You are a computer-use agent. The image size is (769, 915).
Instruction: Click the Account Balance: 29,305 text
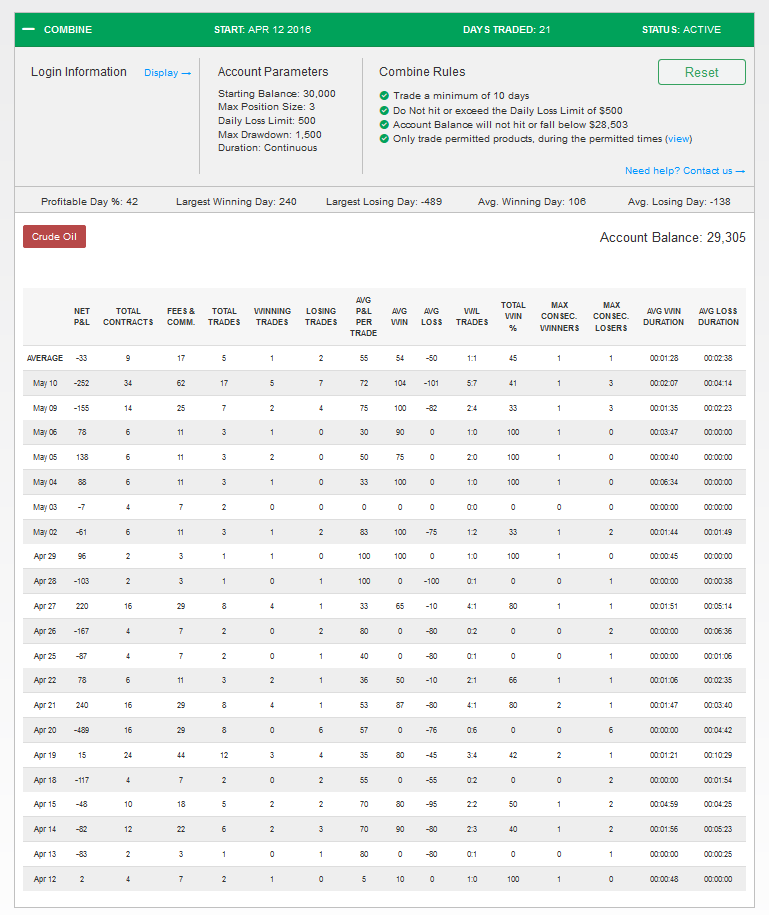pyautogui.click(x=673, y=238)
